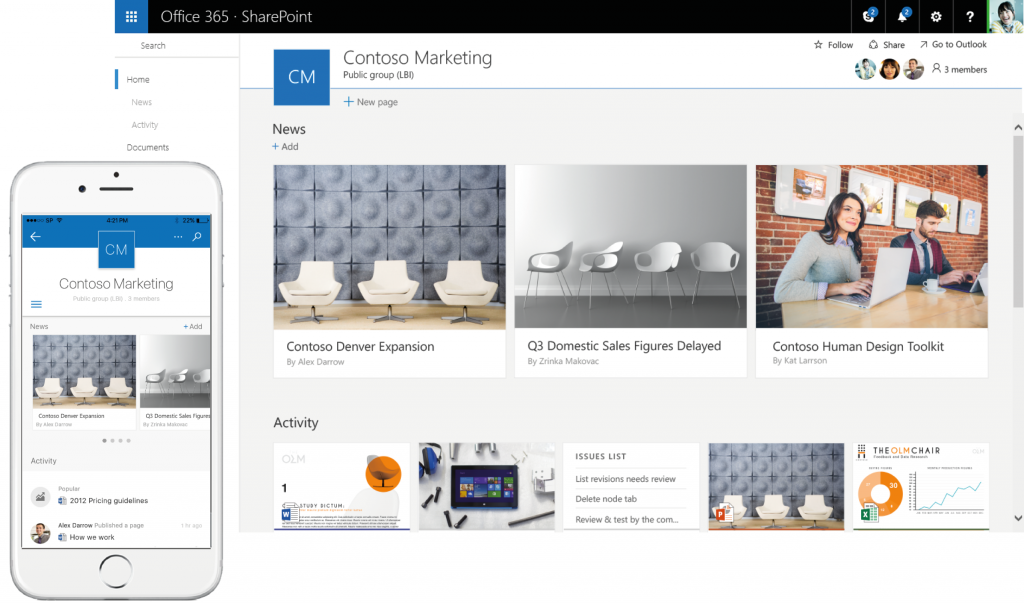Click the second member avatar in header
Image resolution: width=1024 pixels, height=603 pixels.
click(889, 69)
